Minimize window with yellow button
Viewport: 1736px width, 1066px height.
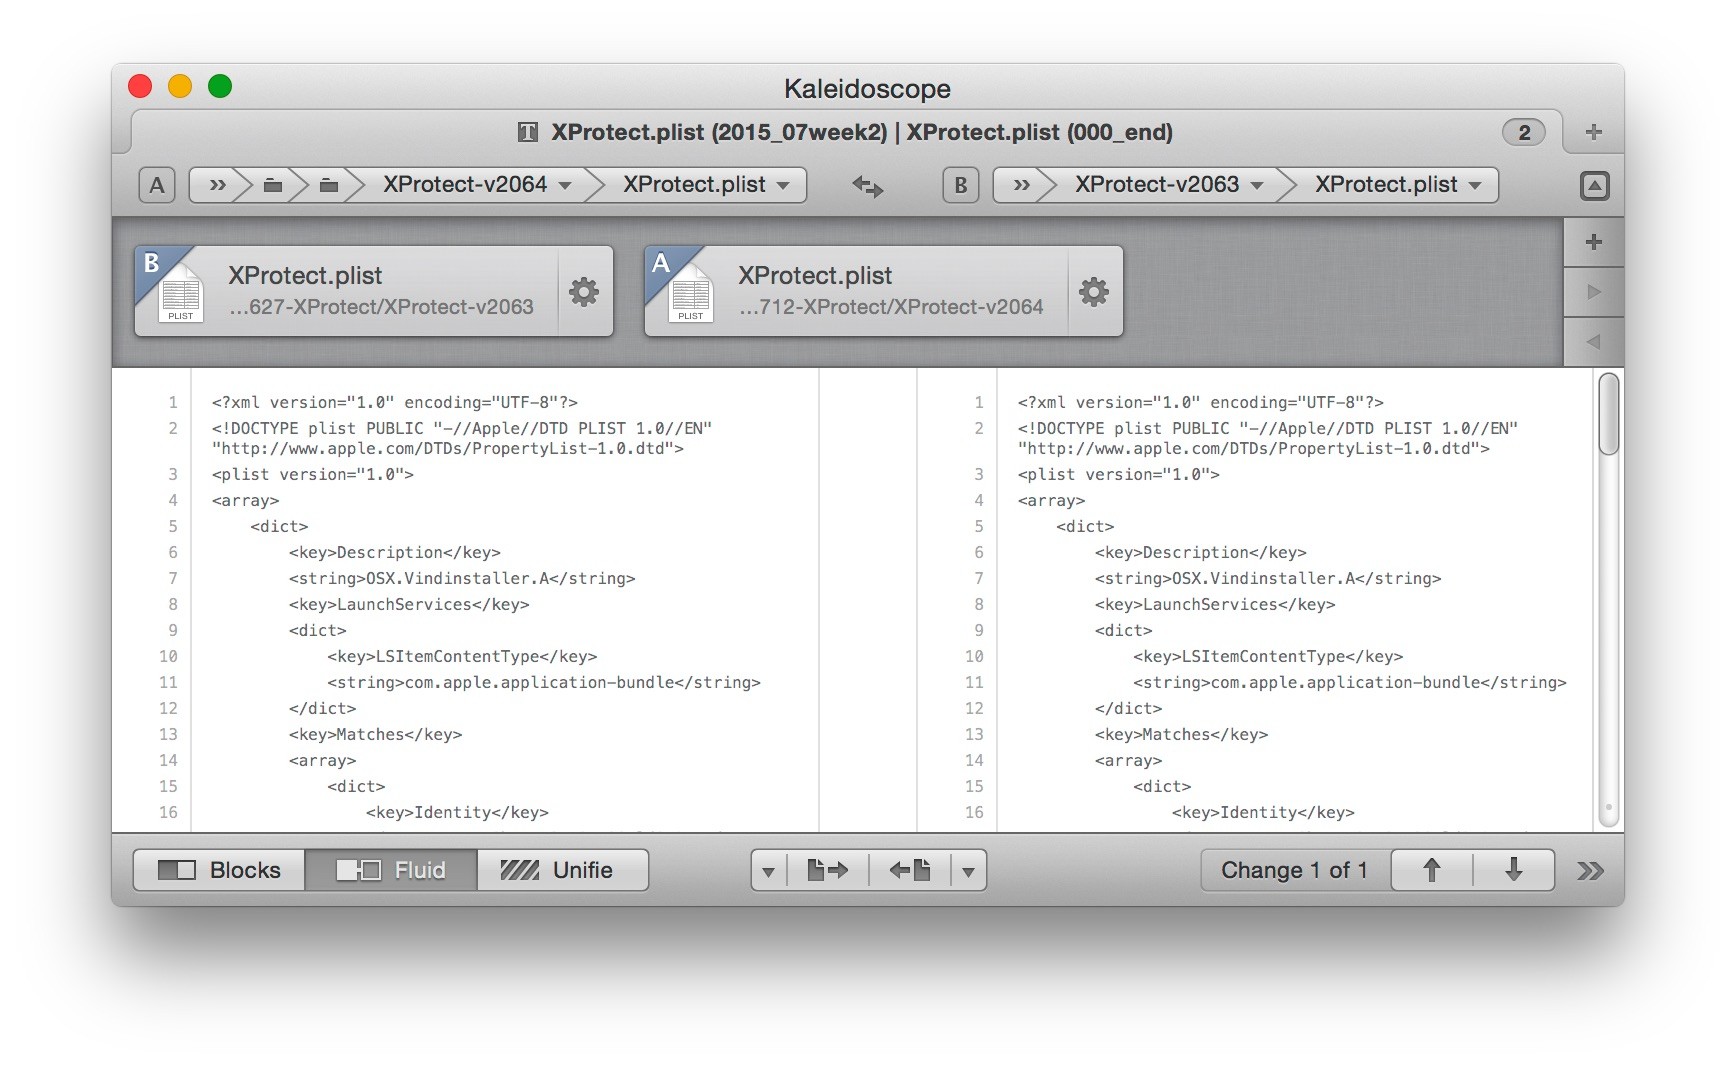[180, 86]
